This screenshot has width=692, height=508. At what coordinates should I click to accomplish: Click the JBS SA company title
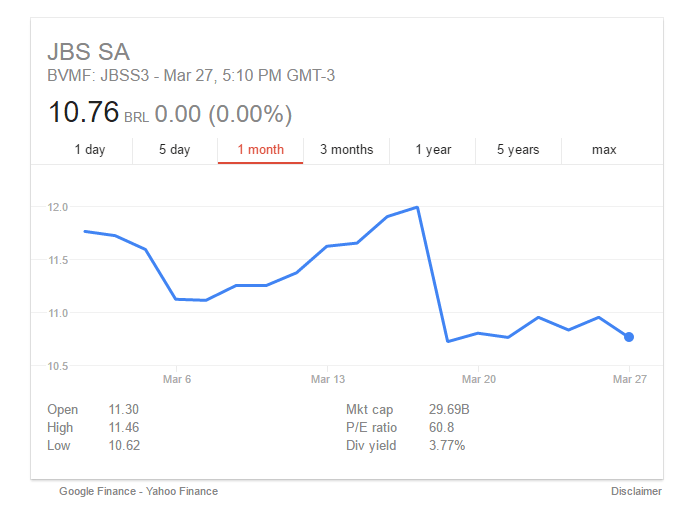pos(89,52)
